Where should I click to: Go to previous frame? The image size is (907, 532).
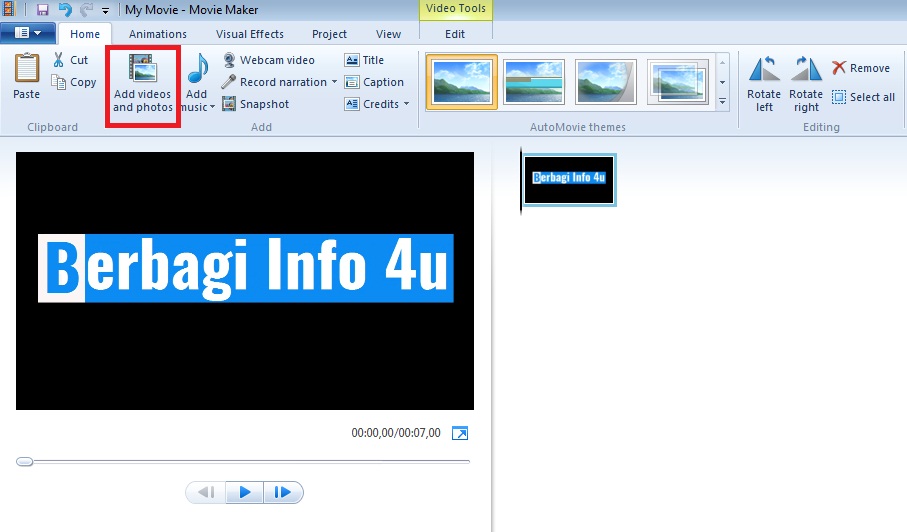(x=205, y=492)
